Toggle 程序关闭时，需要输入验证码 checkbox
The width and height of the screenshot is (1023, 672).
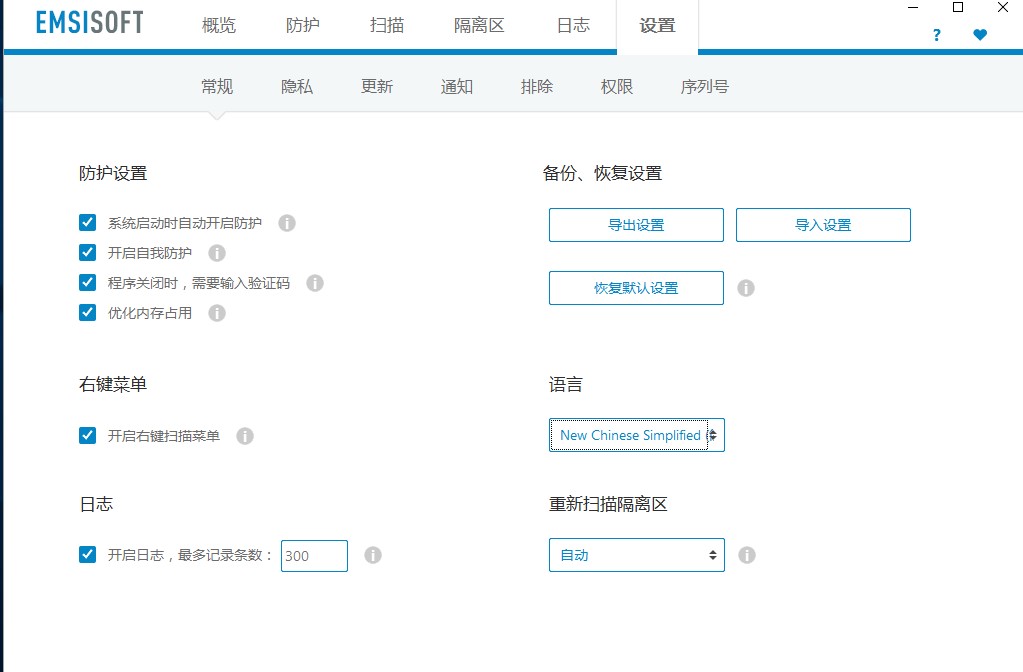[x=87, y=283]
